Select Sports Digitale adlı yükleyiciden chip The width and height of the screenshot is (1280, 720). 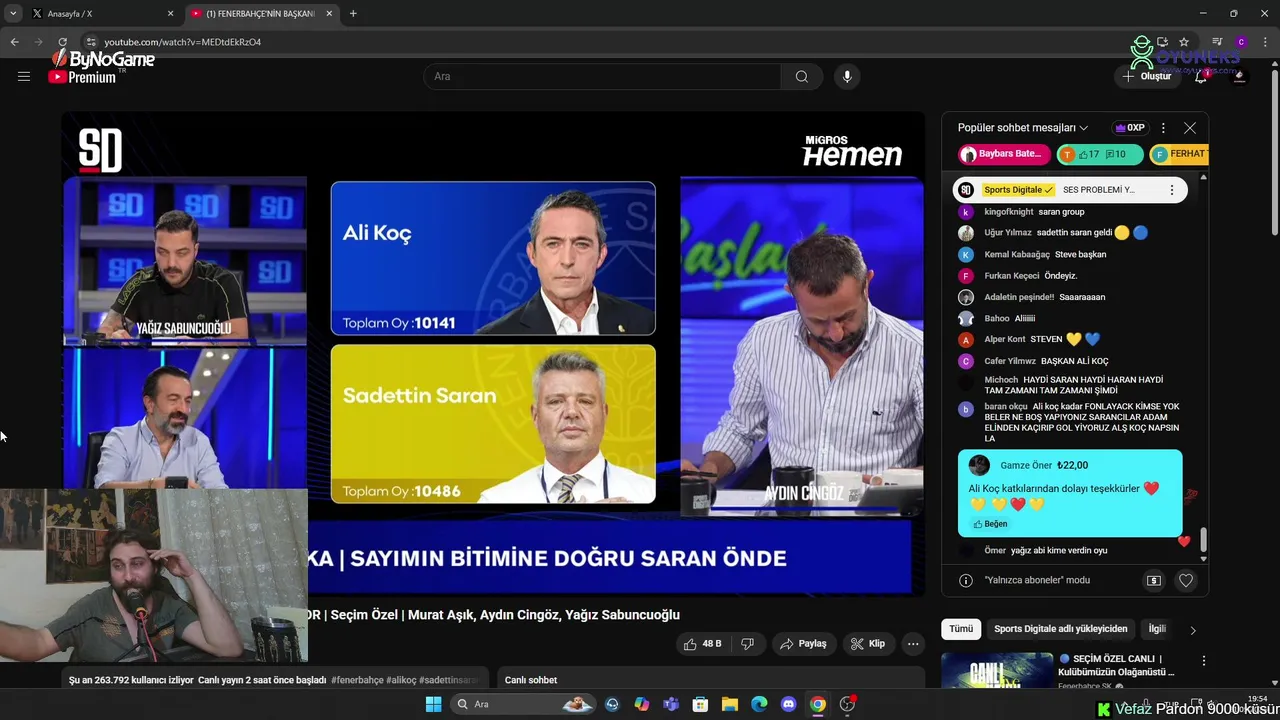(x=1060, y=629)
